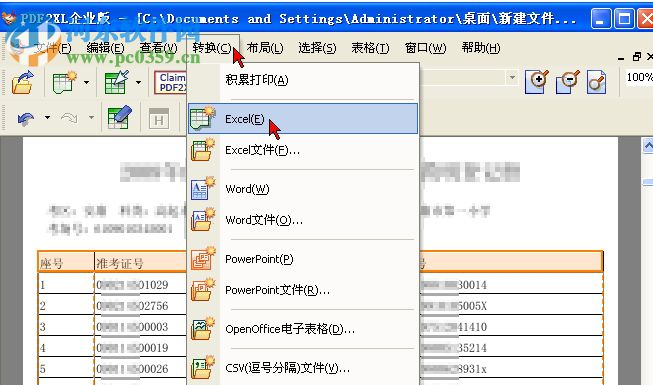This screenshot has height=385, width=653.
Task: Click the OpenOffice spreadsheet icon in menu
Action: click(203, 329)
